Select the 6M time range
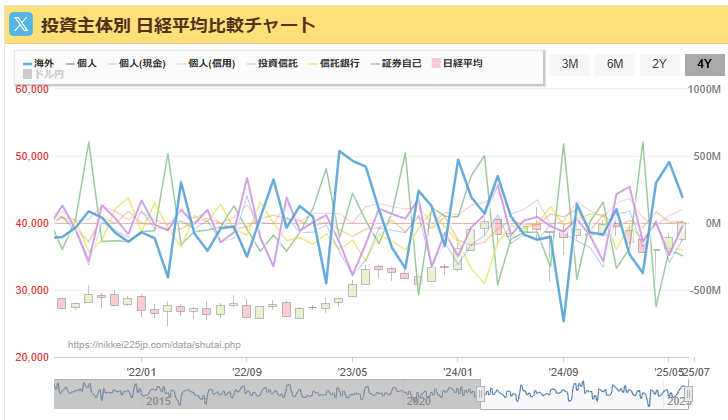Screen dimensions: 728x420 point(615,64)
